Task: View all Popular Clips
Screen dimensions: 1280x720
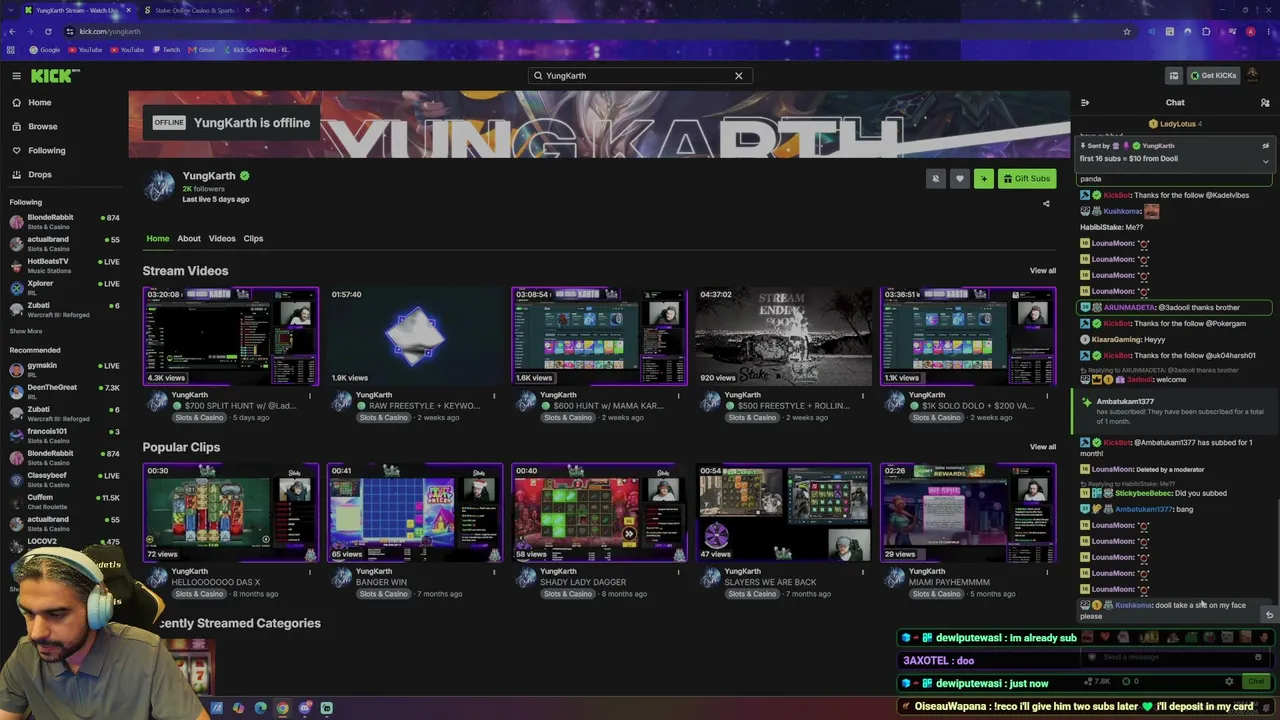Action: click(x=1043, y=447)
